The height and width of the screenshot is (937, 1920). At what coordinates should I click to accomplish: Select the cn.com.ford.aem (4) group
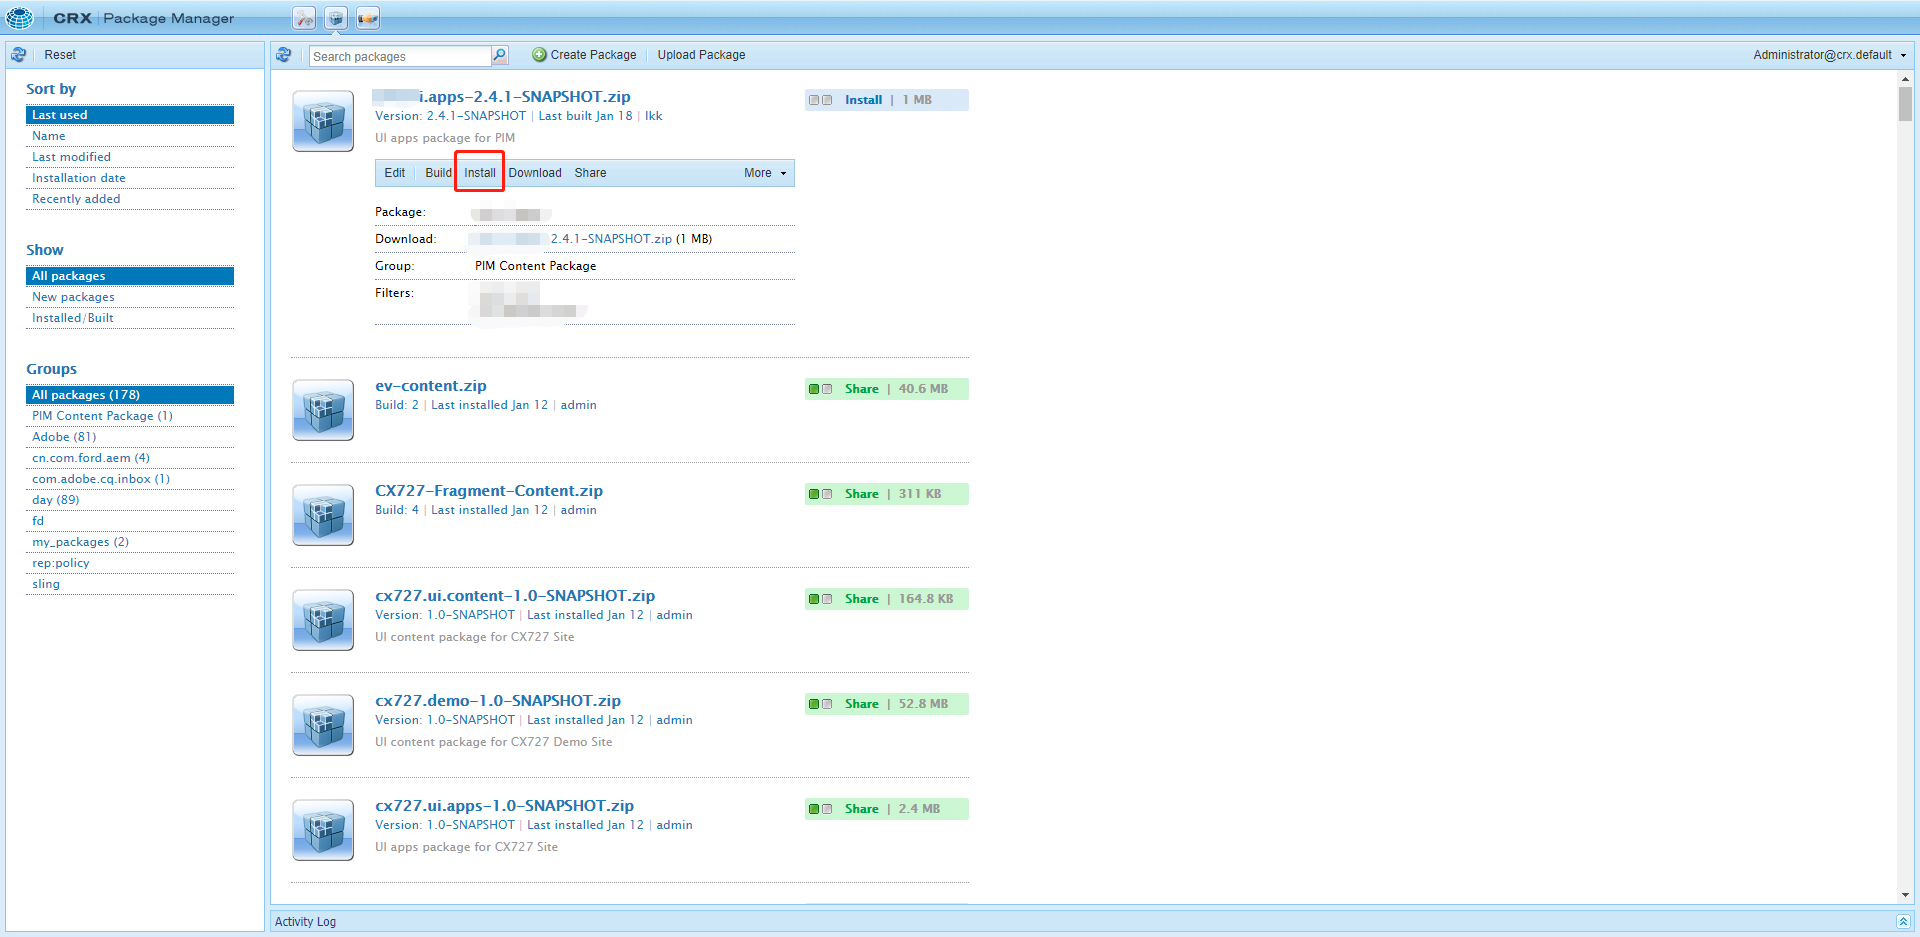tap(130, 458)
